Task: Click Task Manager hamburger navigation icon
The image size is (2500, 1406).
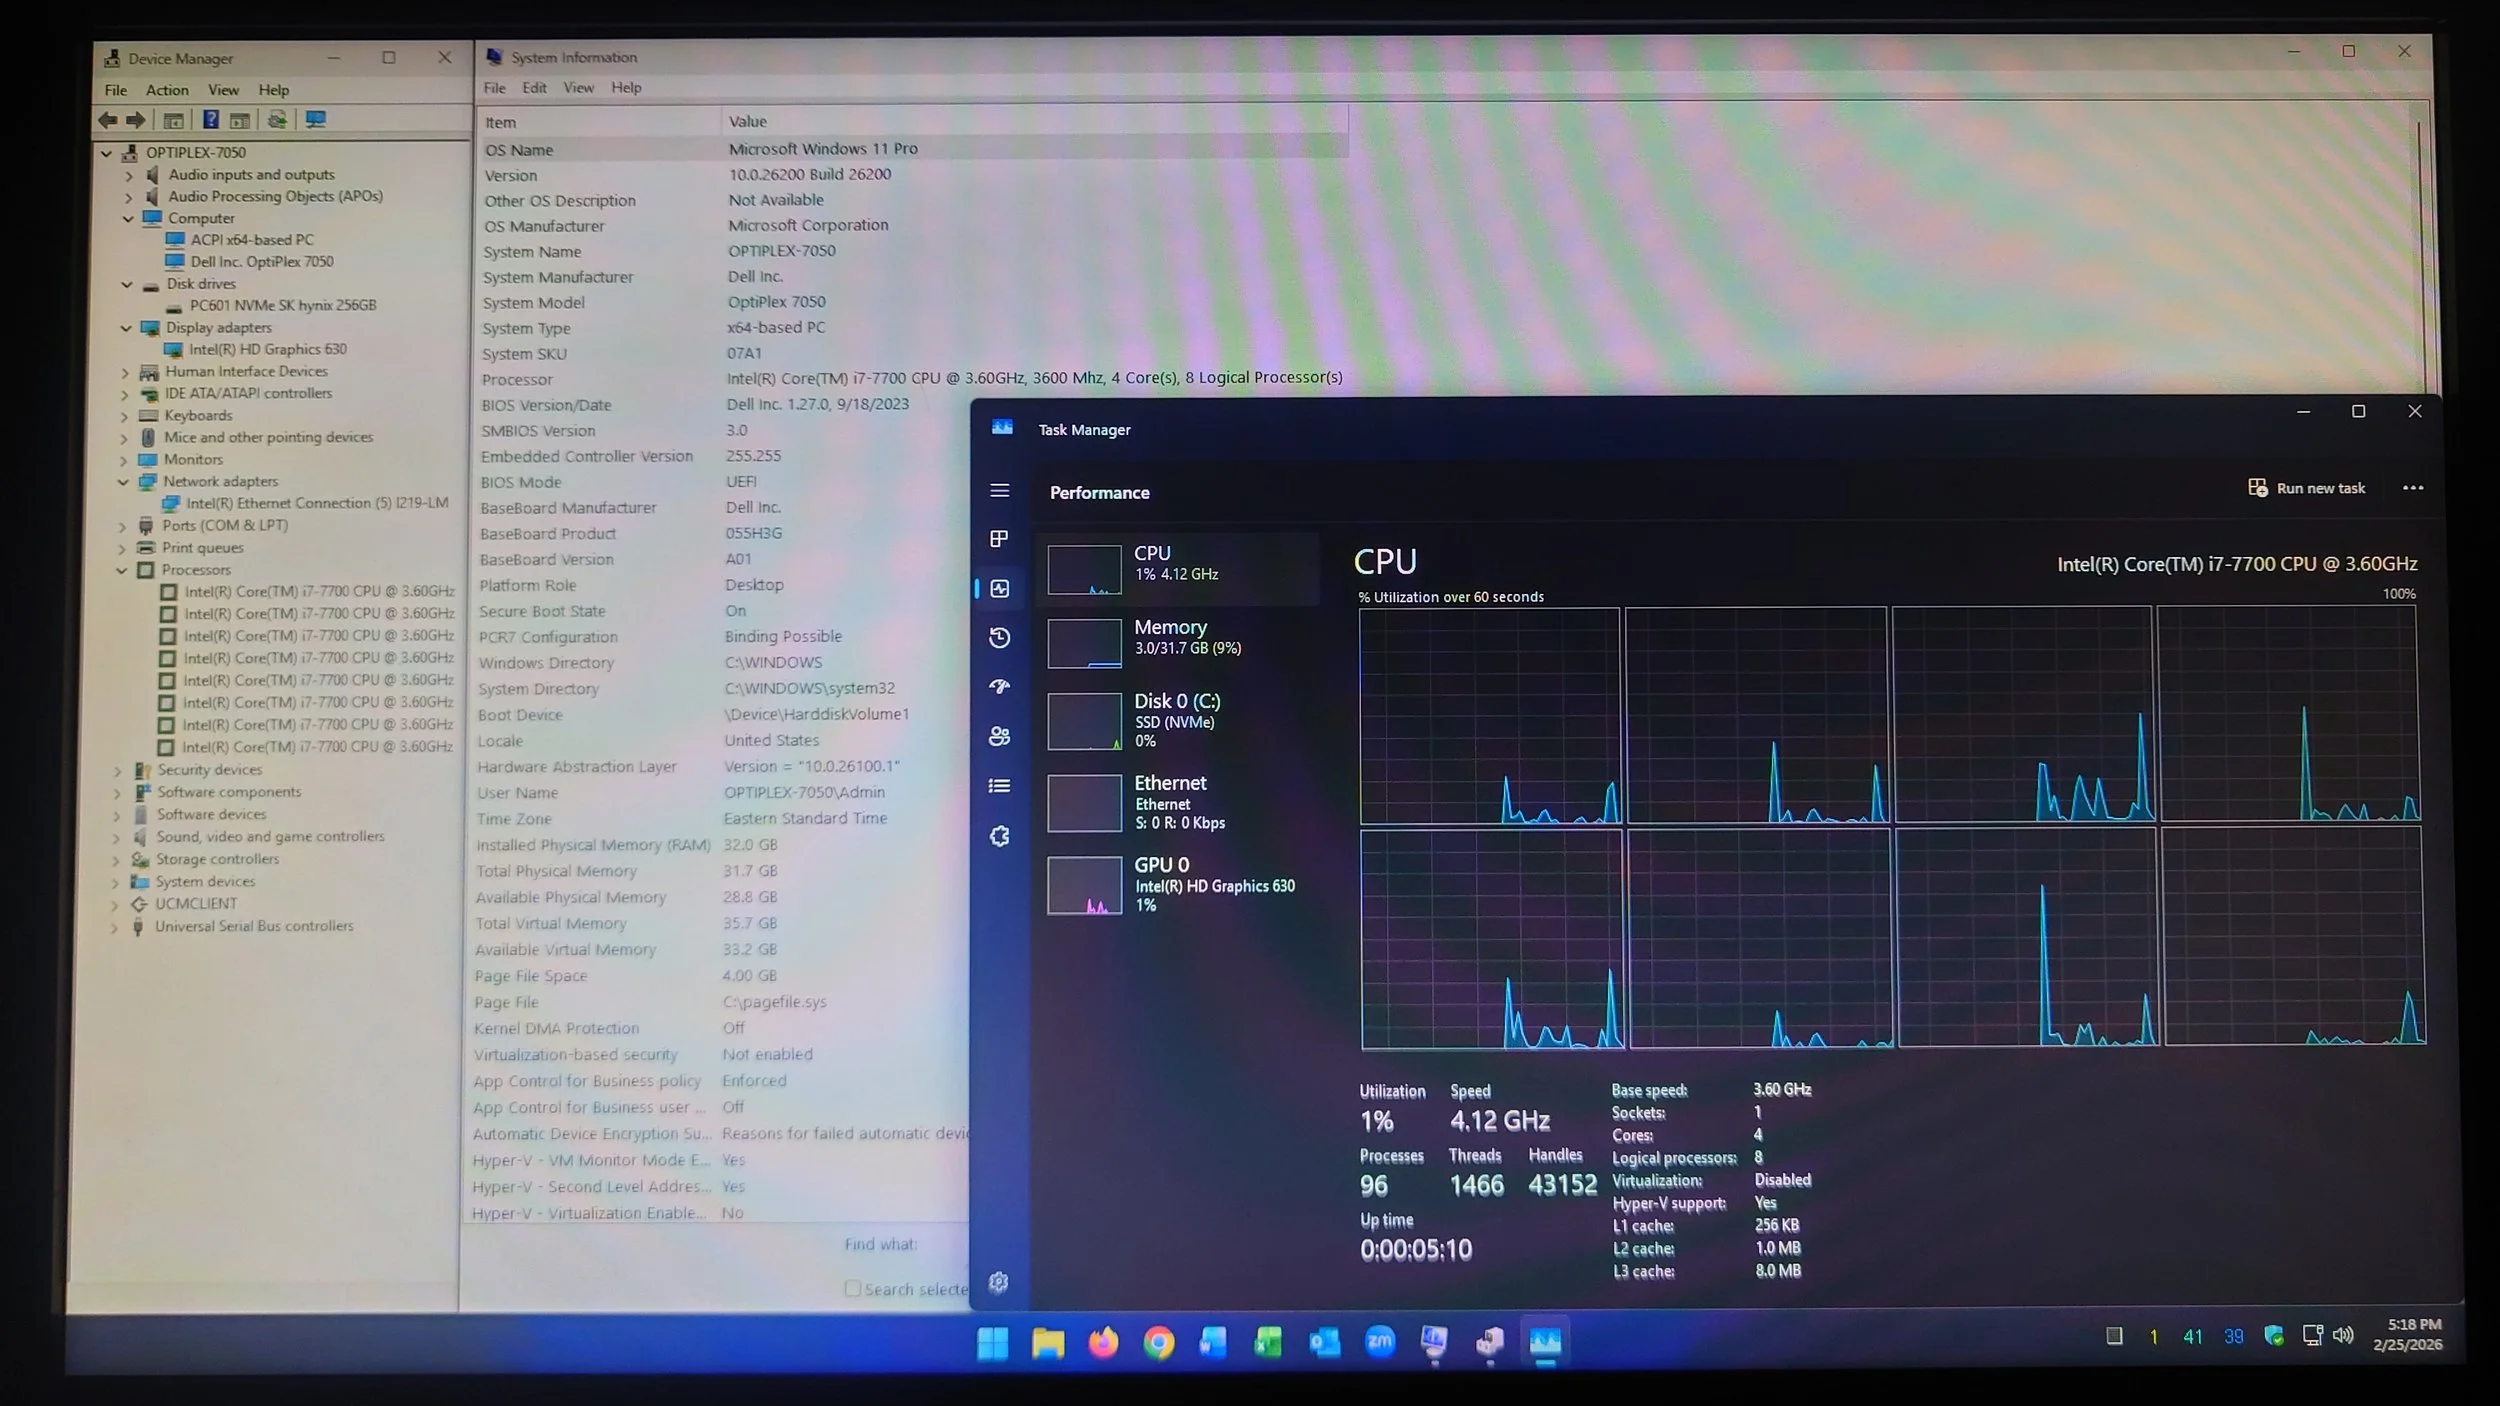Action: coord(999,490)
